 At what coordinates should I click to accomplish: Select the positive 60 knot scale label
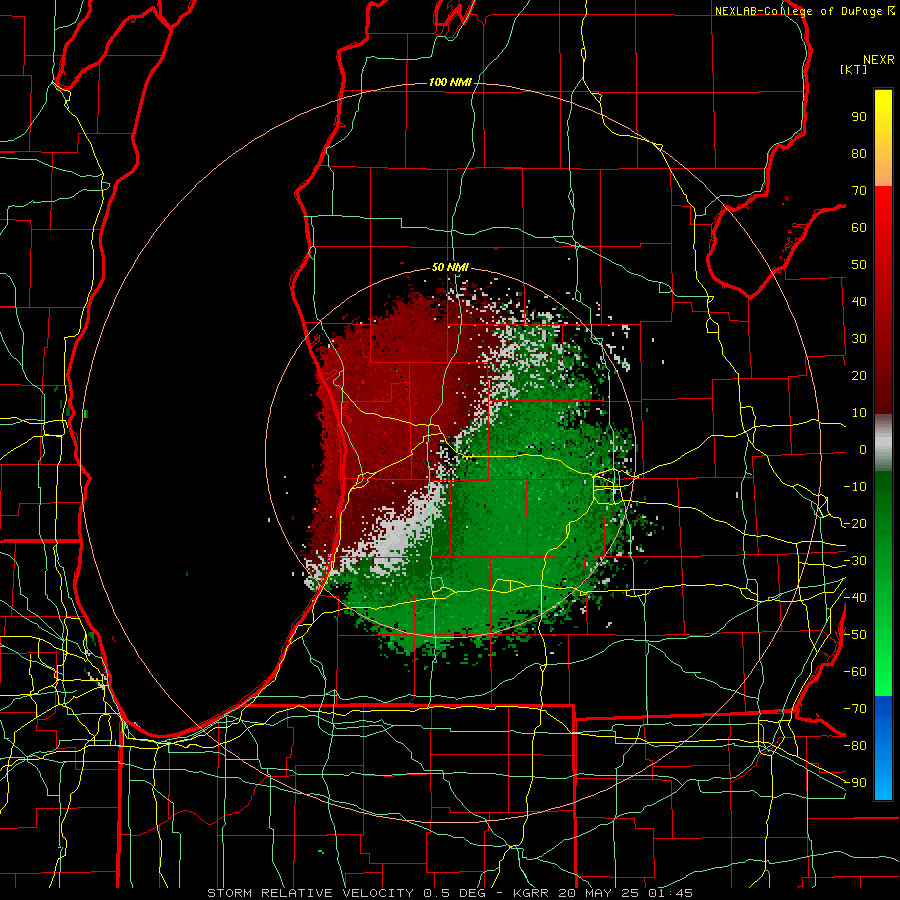tap(859, 227)
